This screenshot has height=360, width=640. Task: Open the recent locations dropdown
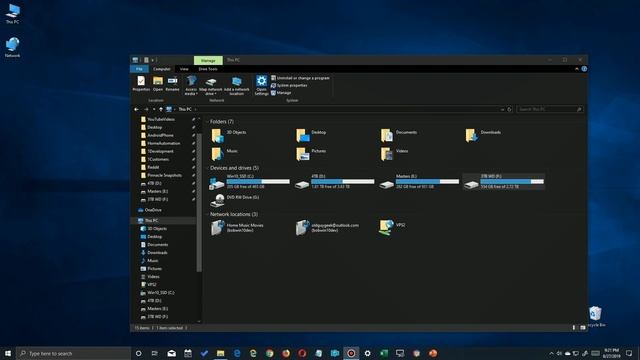point(154,109)
